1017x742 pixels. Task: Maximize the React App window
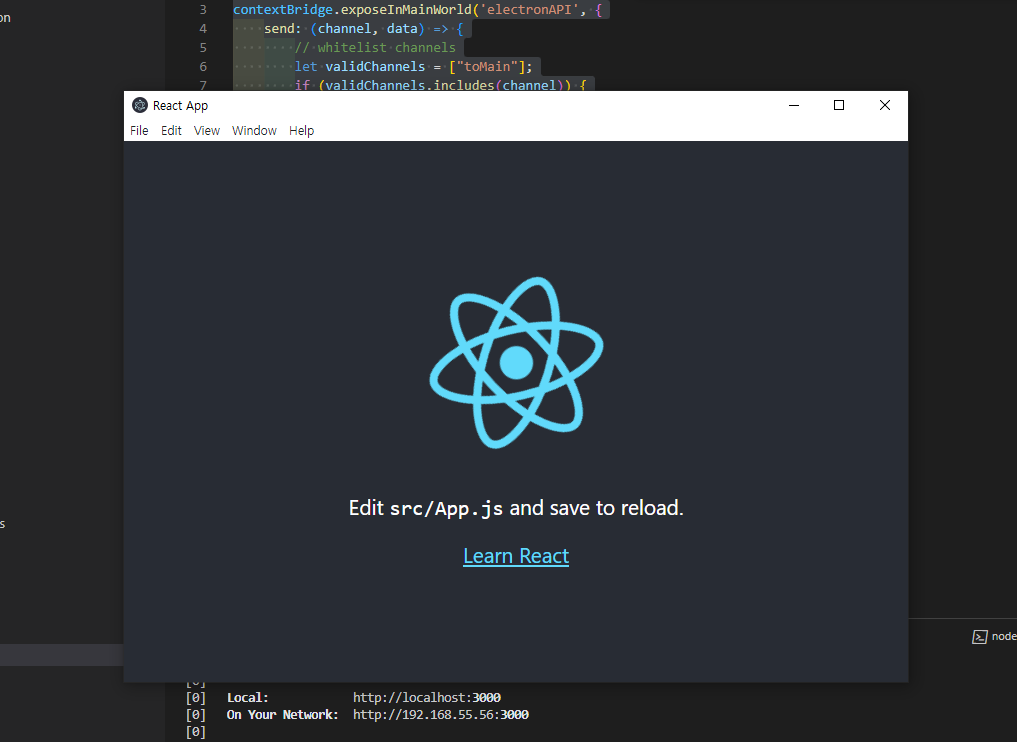coord(839,105)
